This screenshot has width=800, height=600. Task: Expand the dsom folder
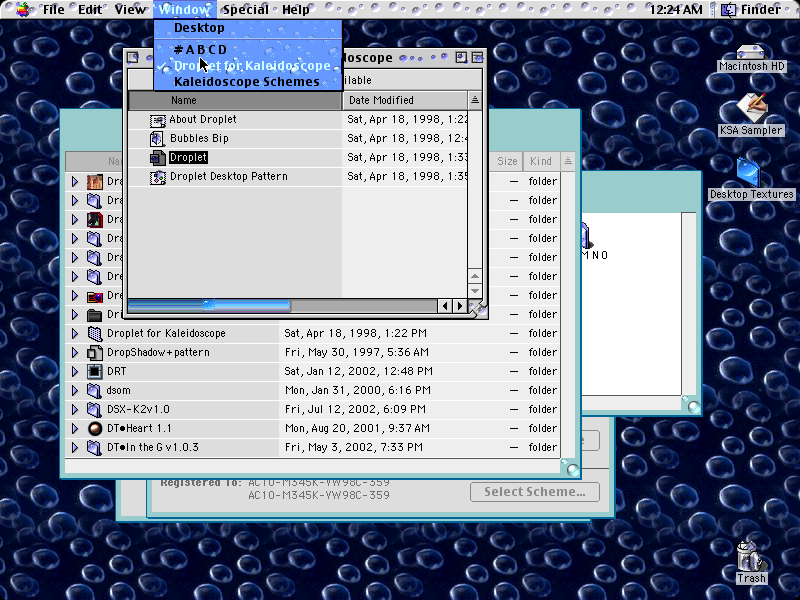tap(74, 391)
